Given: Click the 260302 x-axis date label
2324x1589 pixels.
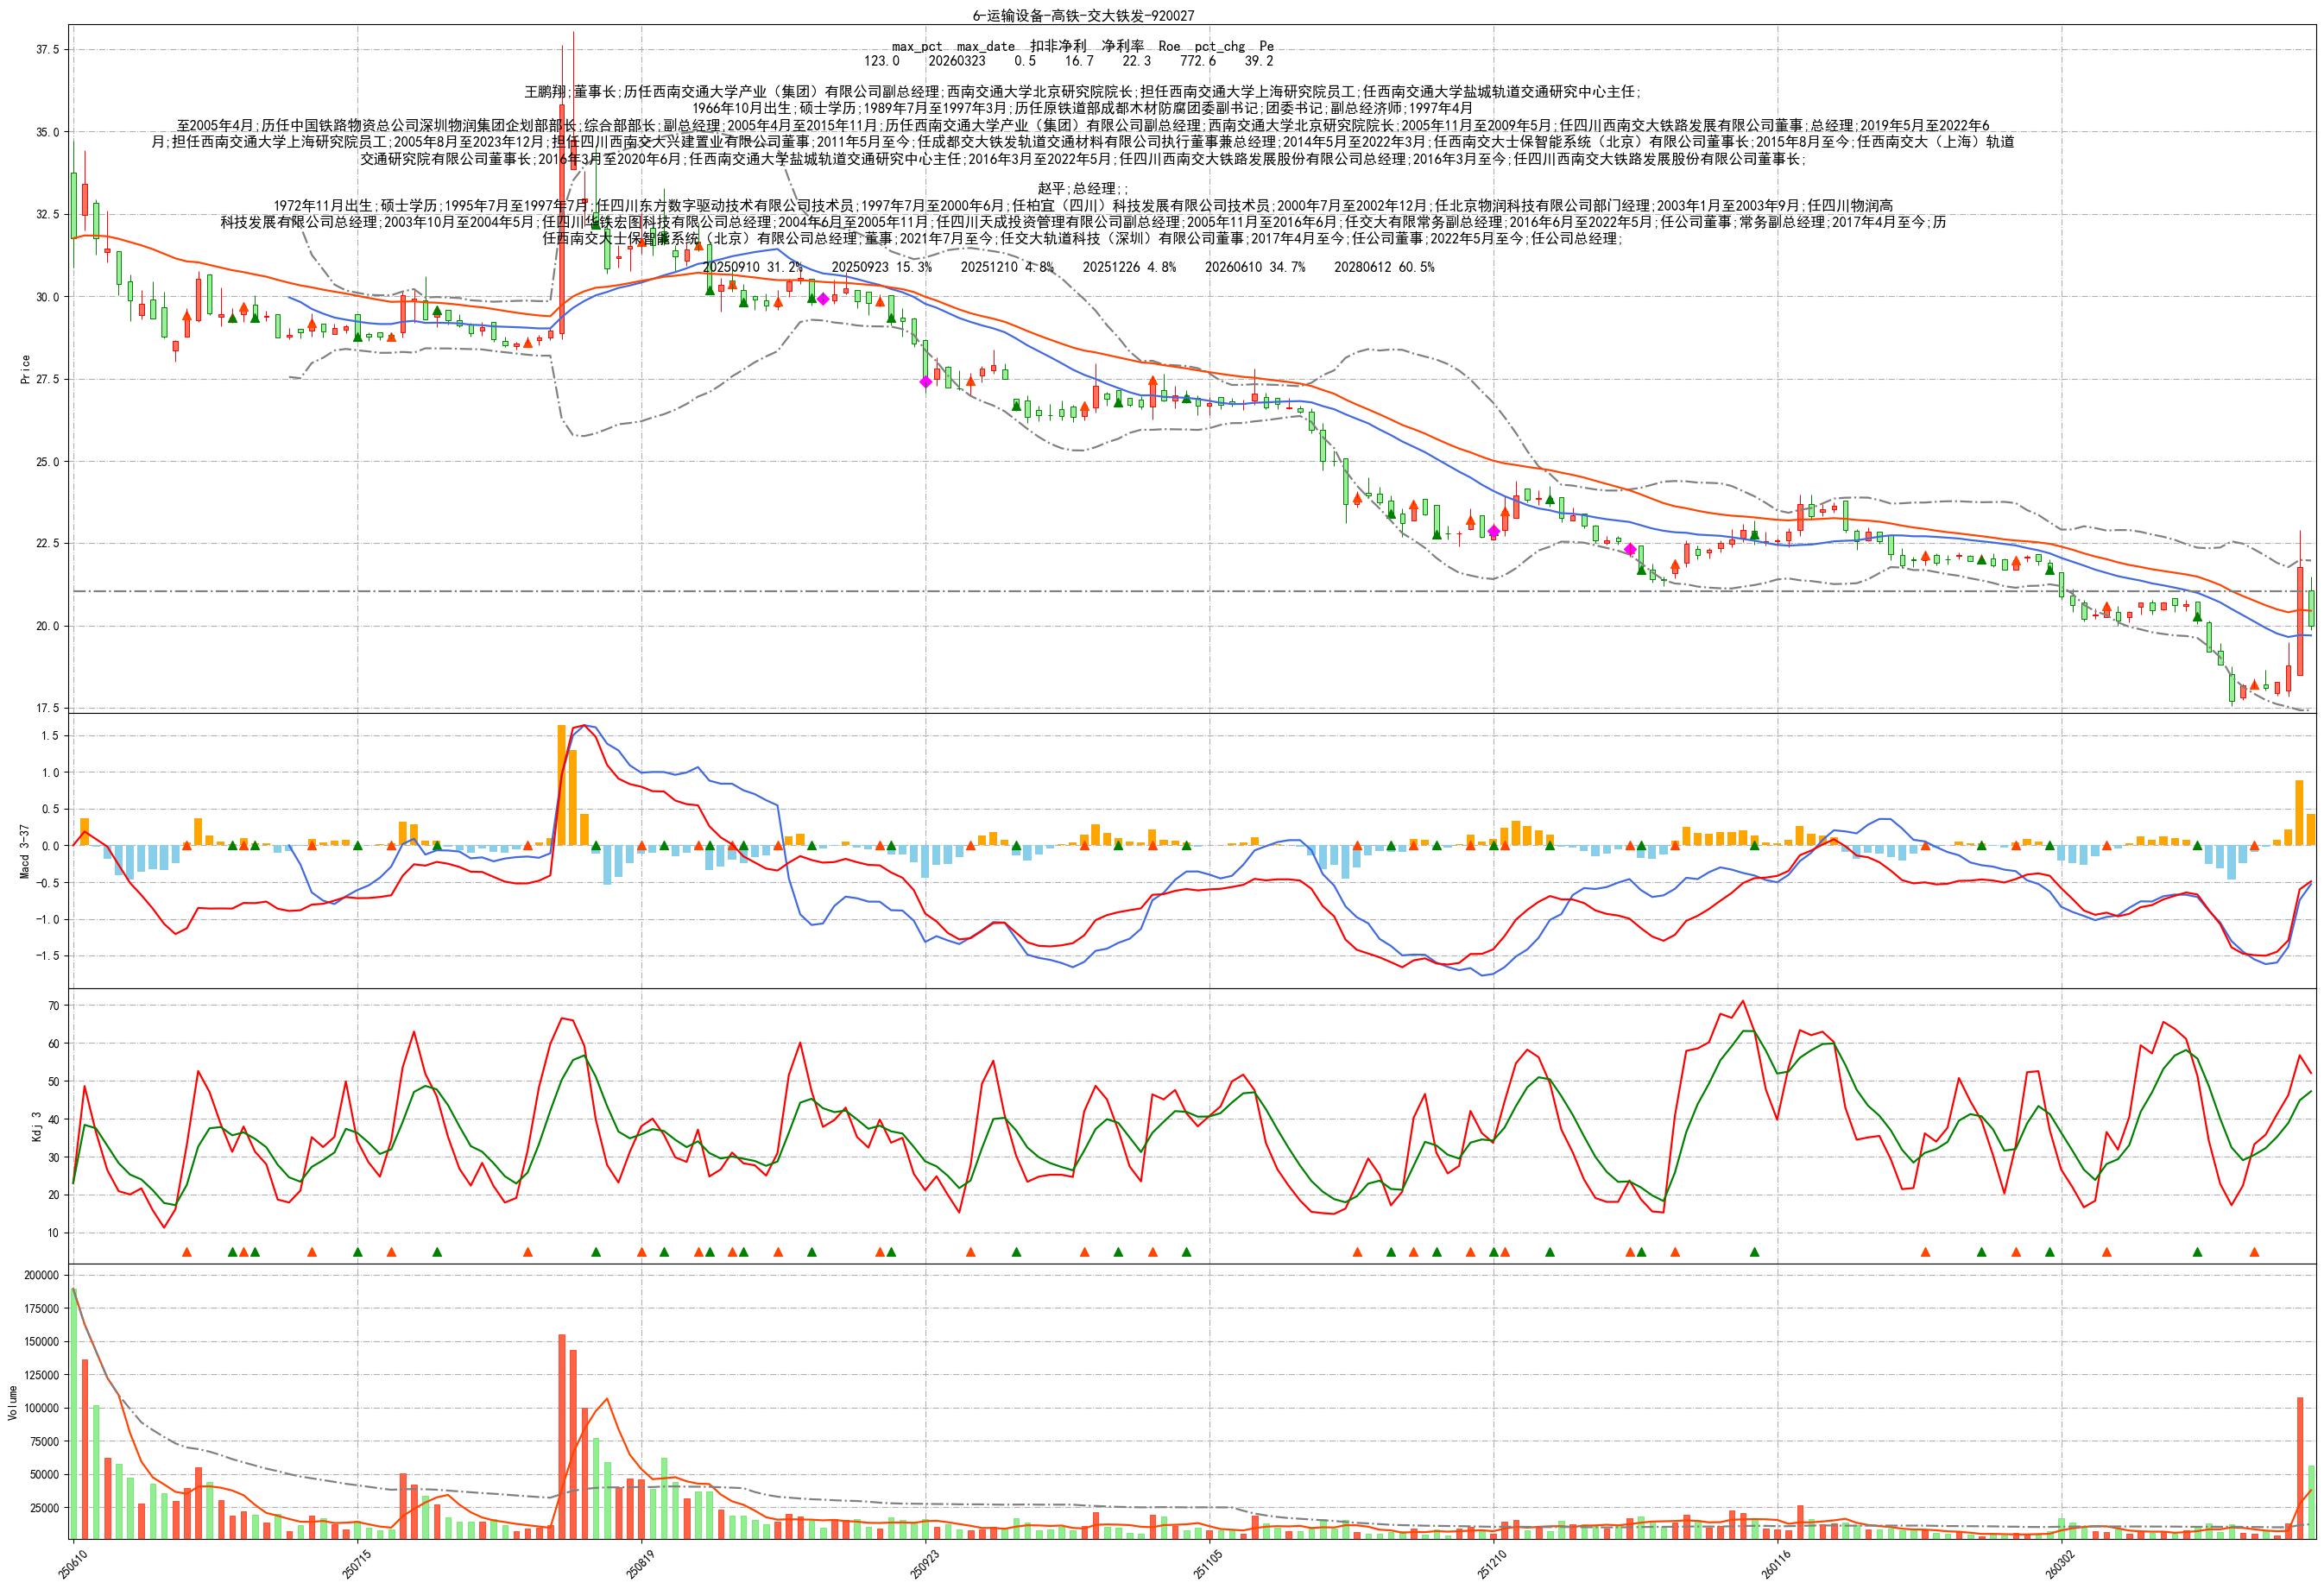Looking at the screenshot, I should tap(2059, 1564).
